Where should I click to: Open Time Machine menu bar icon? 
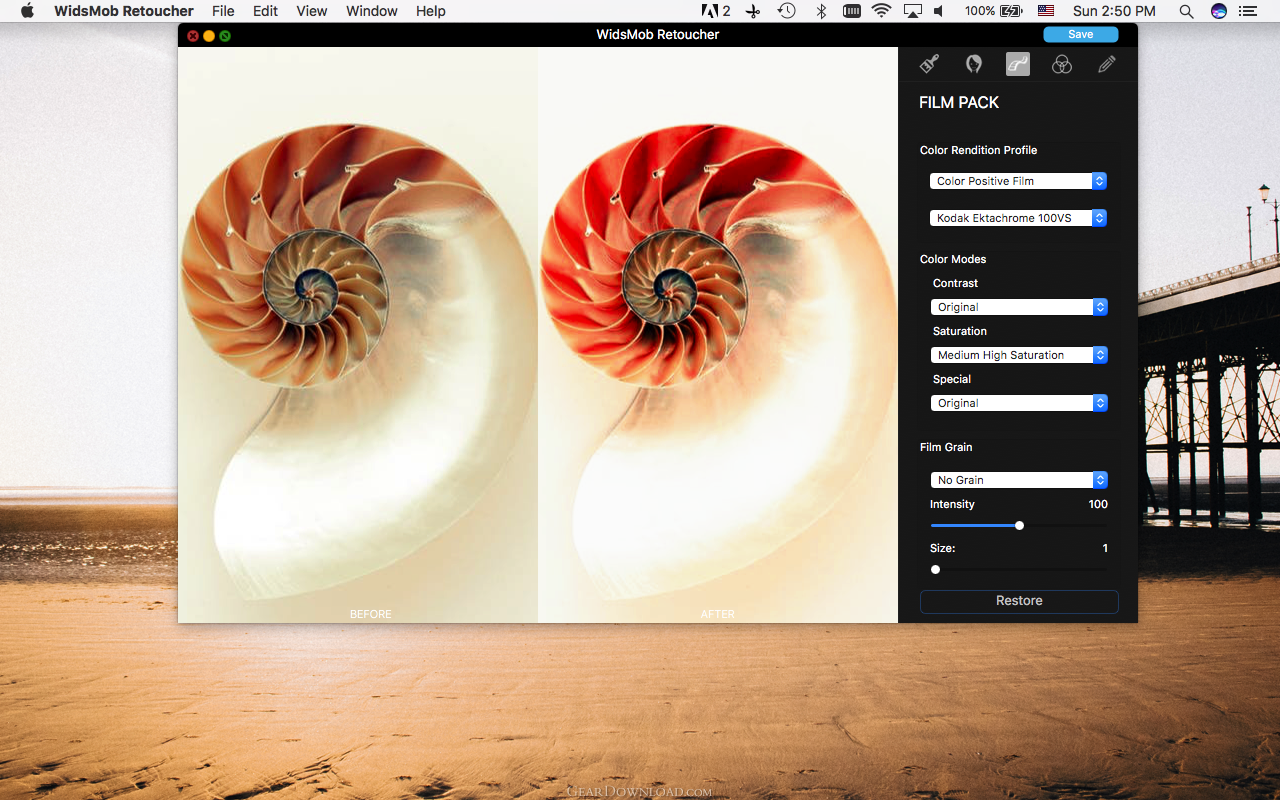(787, 11)
